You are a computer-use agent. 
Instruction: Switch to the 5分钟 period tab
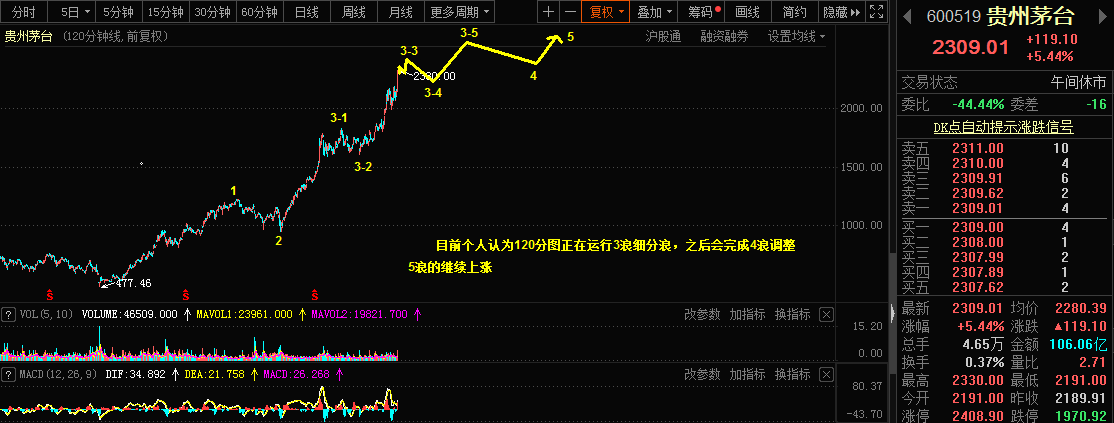click(x=118, y=11)
